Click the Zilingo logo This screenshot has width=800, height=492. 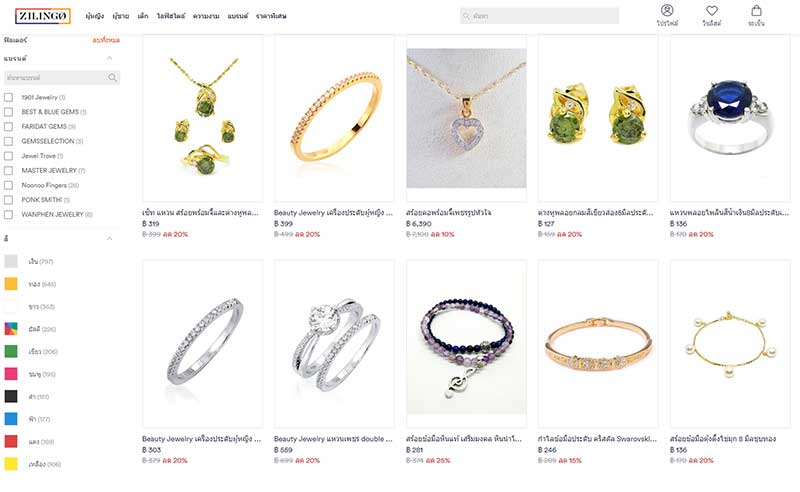[x=42, y=16]
